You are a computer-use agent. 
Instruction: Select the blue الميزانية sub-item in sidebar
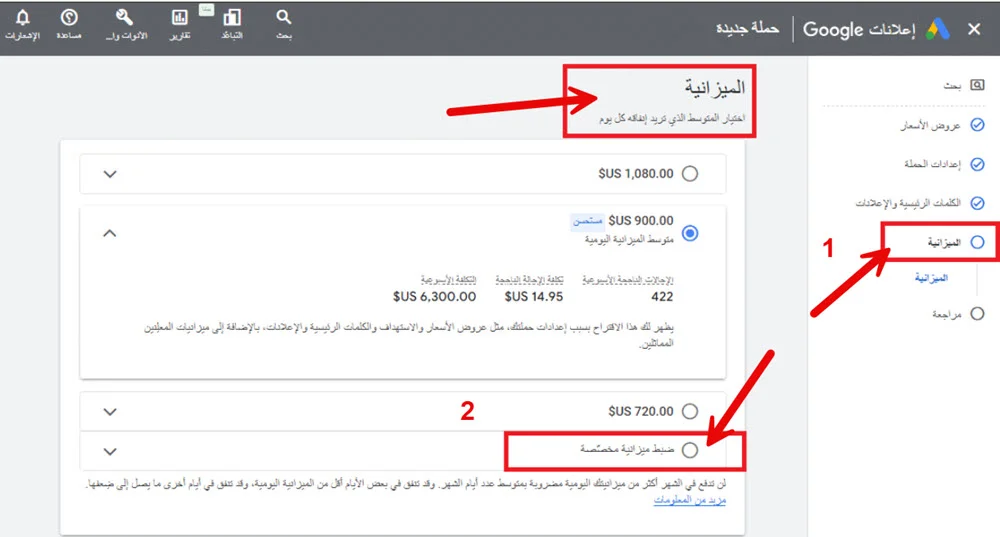[x=931, y=278]
